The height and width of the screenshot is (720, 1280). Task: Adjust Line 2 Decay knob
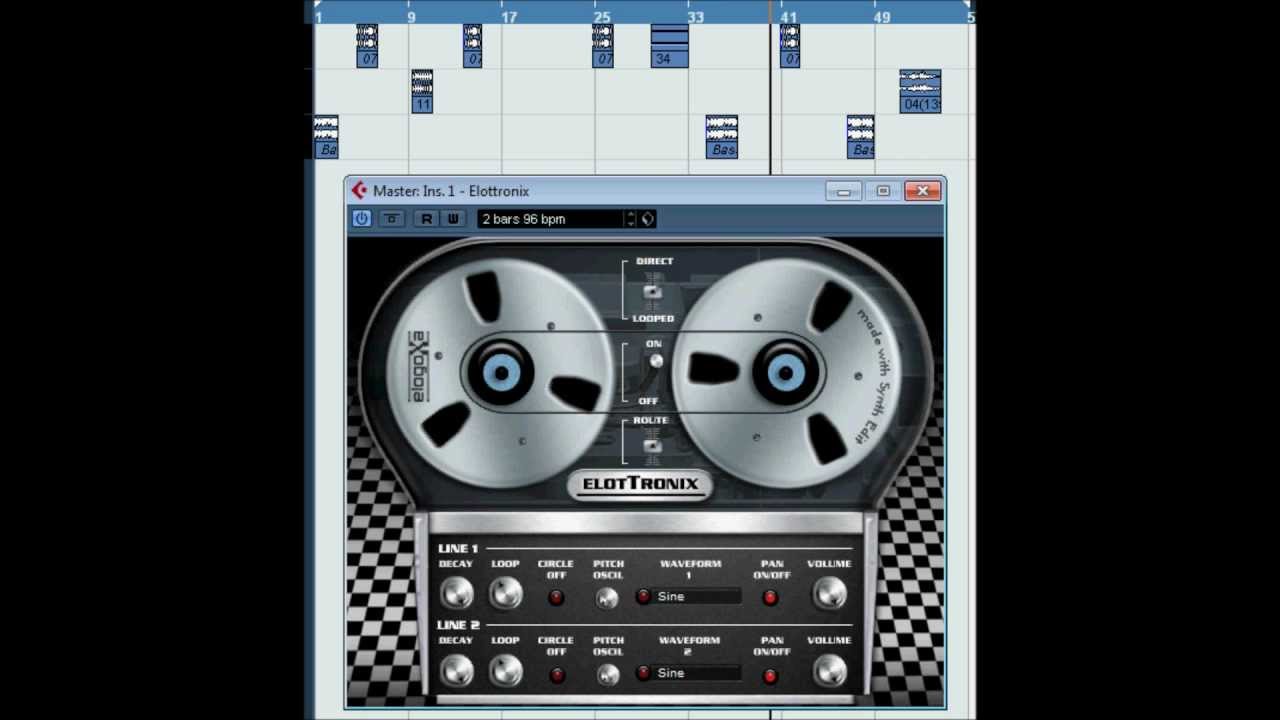(457, 670)
